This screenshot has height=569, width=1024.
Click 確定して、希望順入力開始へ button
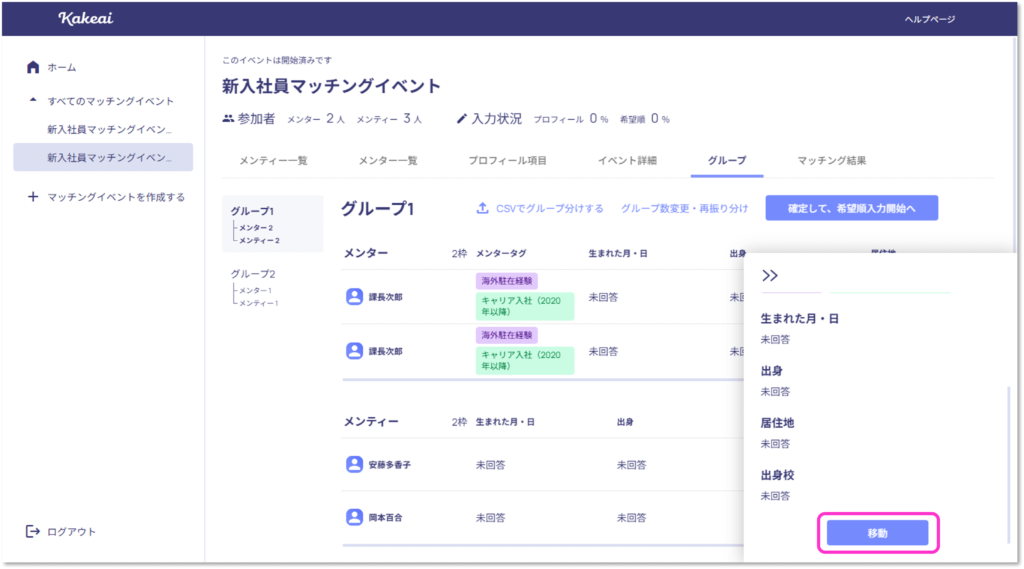pyautogui.click(x=851, y=208)
